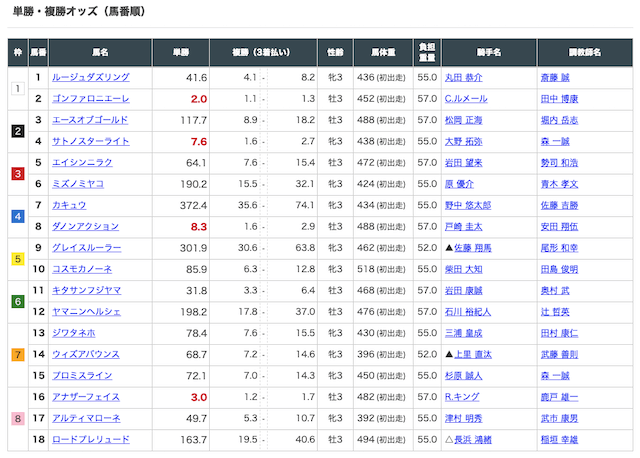Click the black frame number 2 badge

point(17,131)
